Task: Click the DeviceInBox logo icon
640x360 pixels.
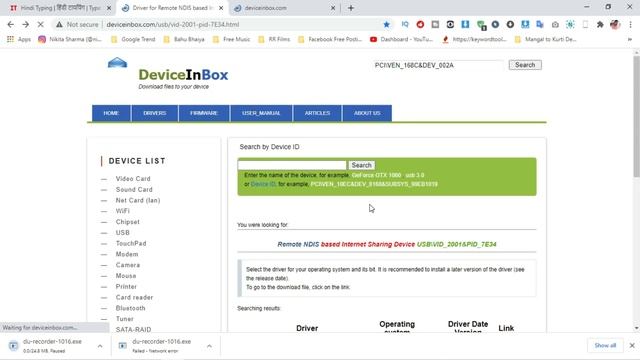Action: 118,62
